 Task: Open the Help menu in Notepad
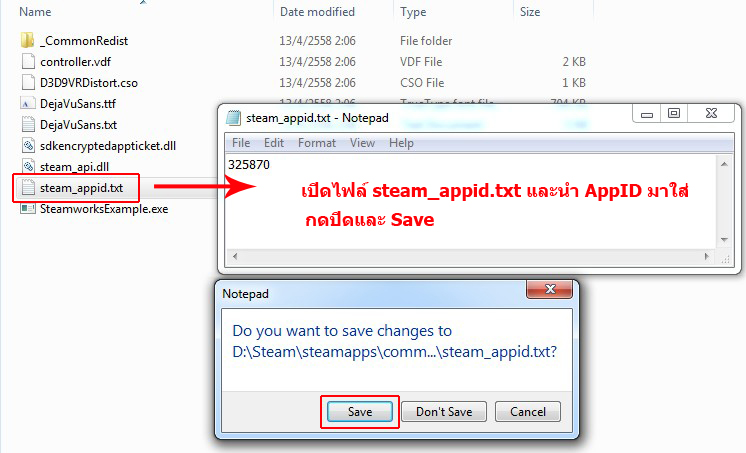pos(401,143)
